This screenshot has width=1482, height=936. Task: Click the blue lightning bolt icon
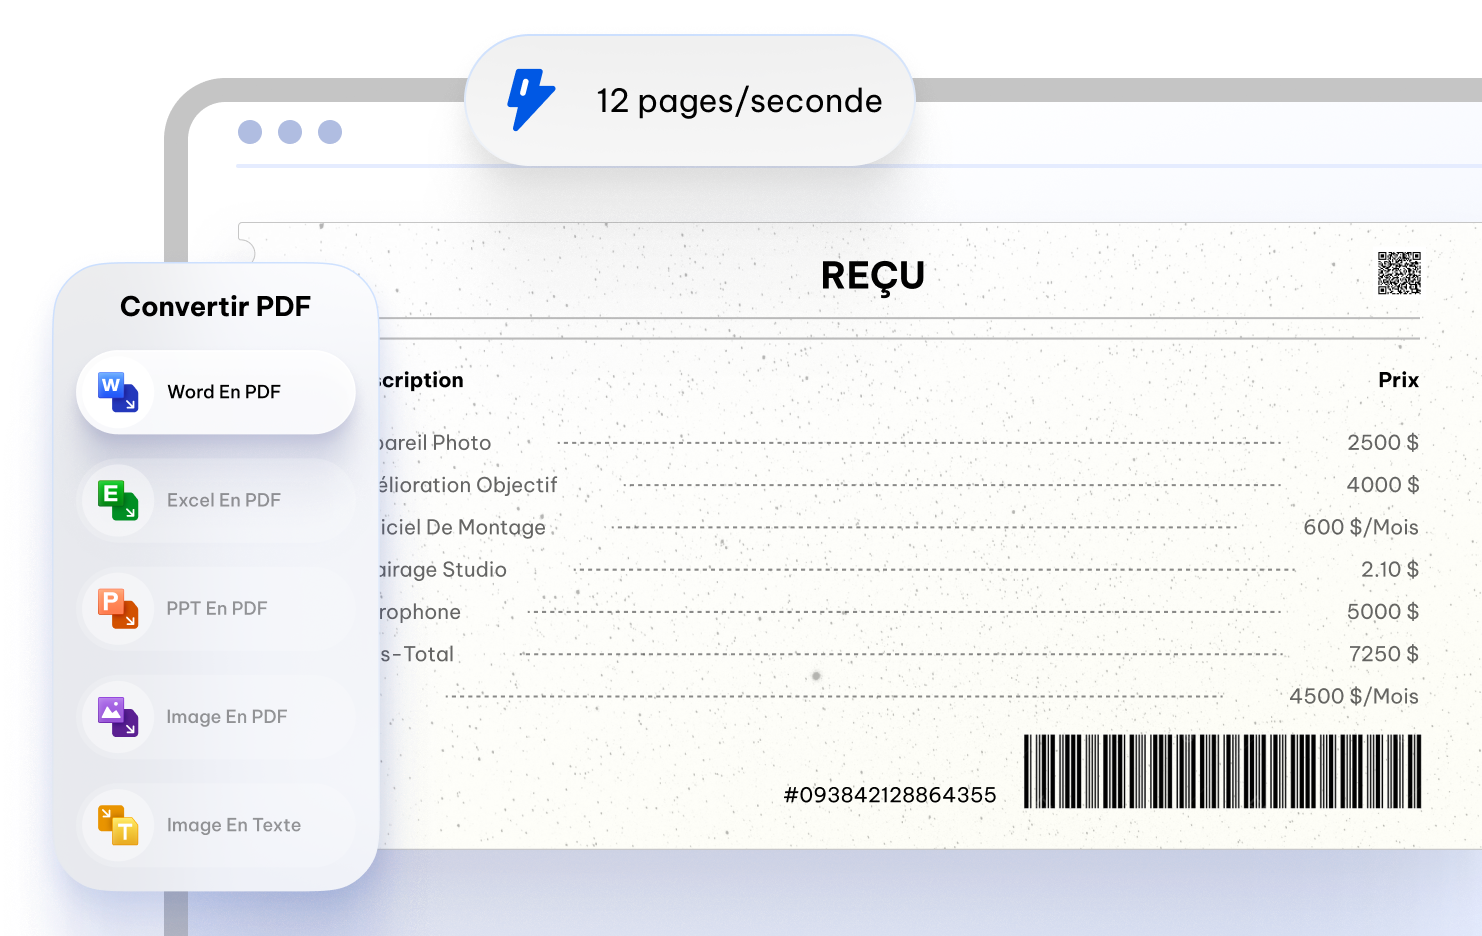[x=531, y=100]
